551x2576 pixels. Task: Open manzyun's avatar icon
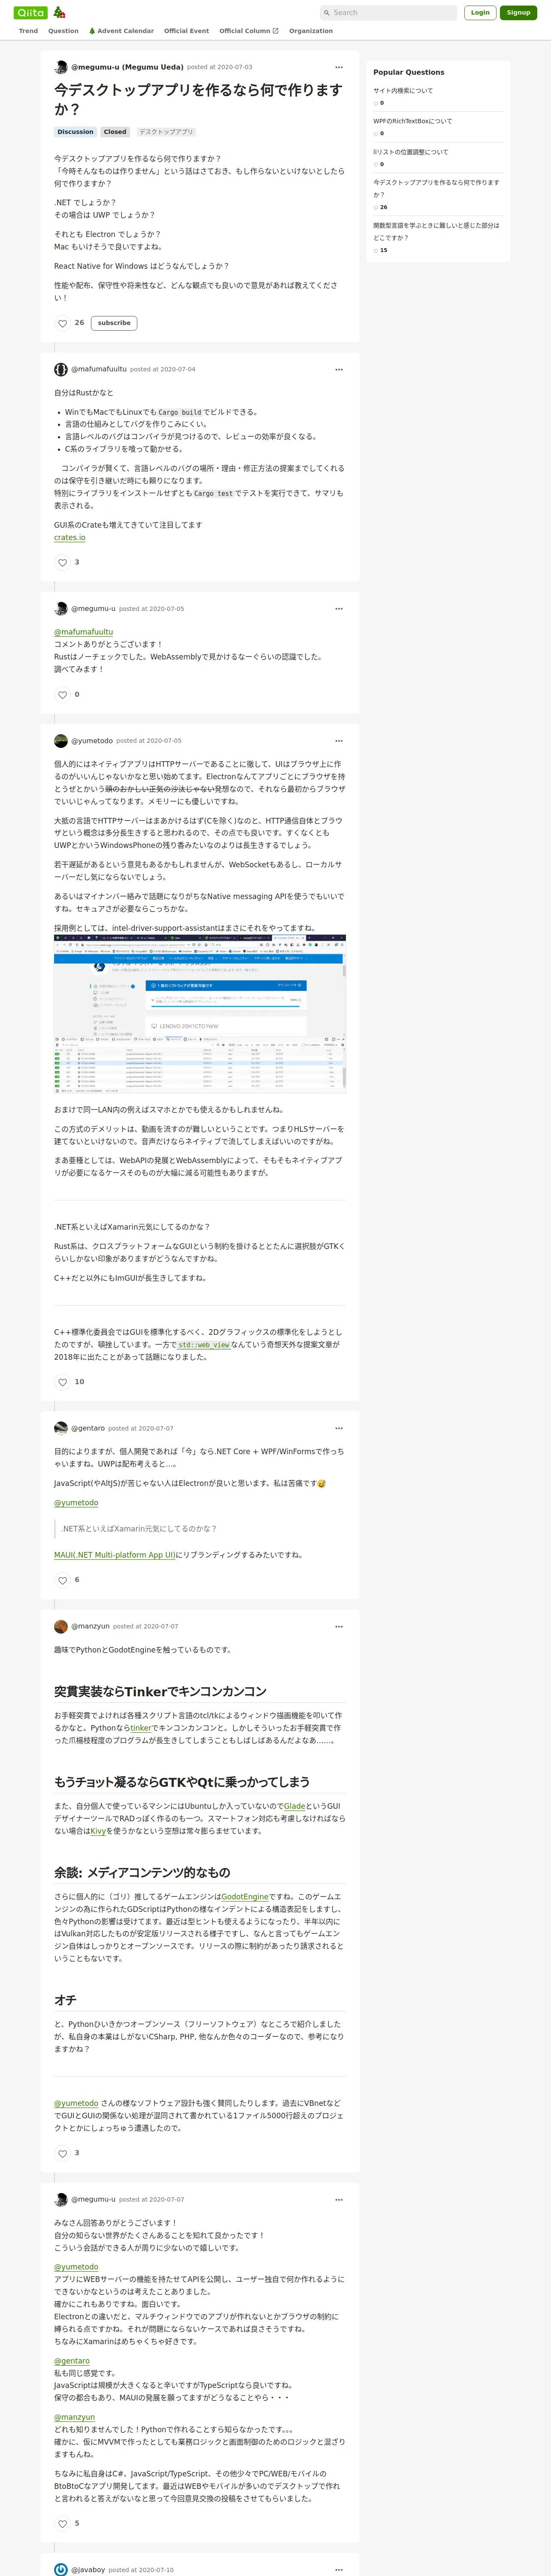(x=61, y=1626)
